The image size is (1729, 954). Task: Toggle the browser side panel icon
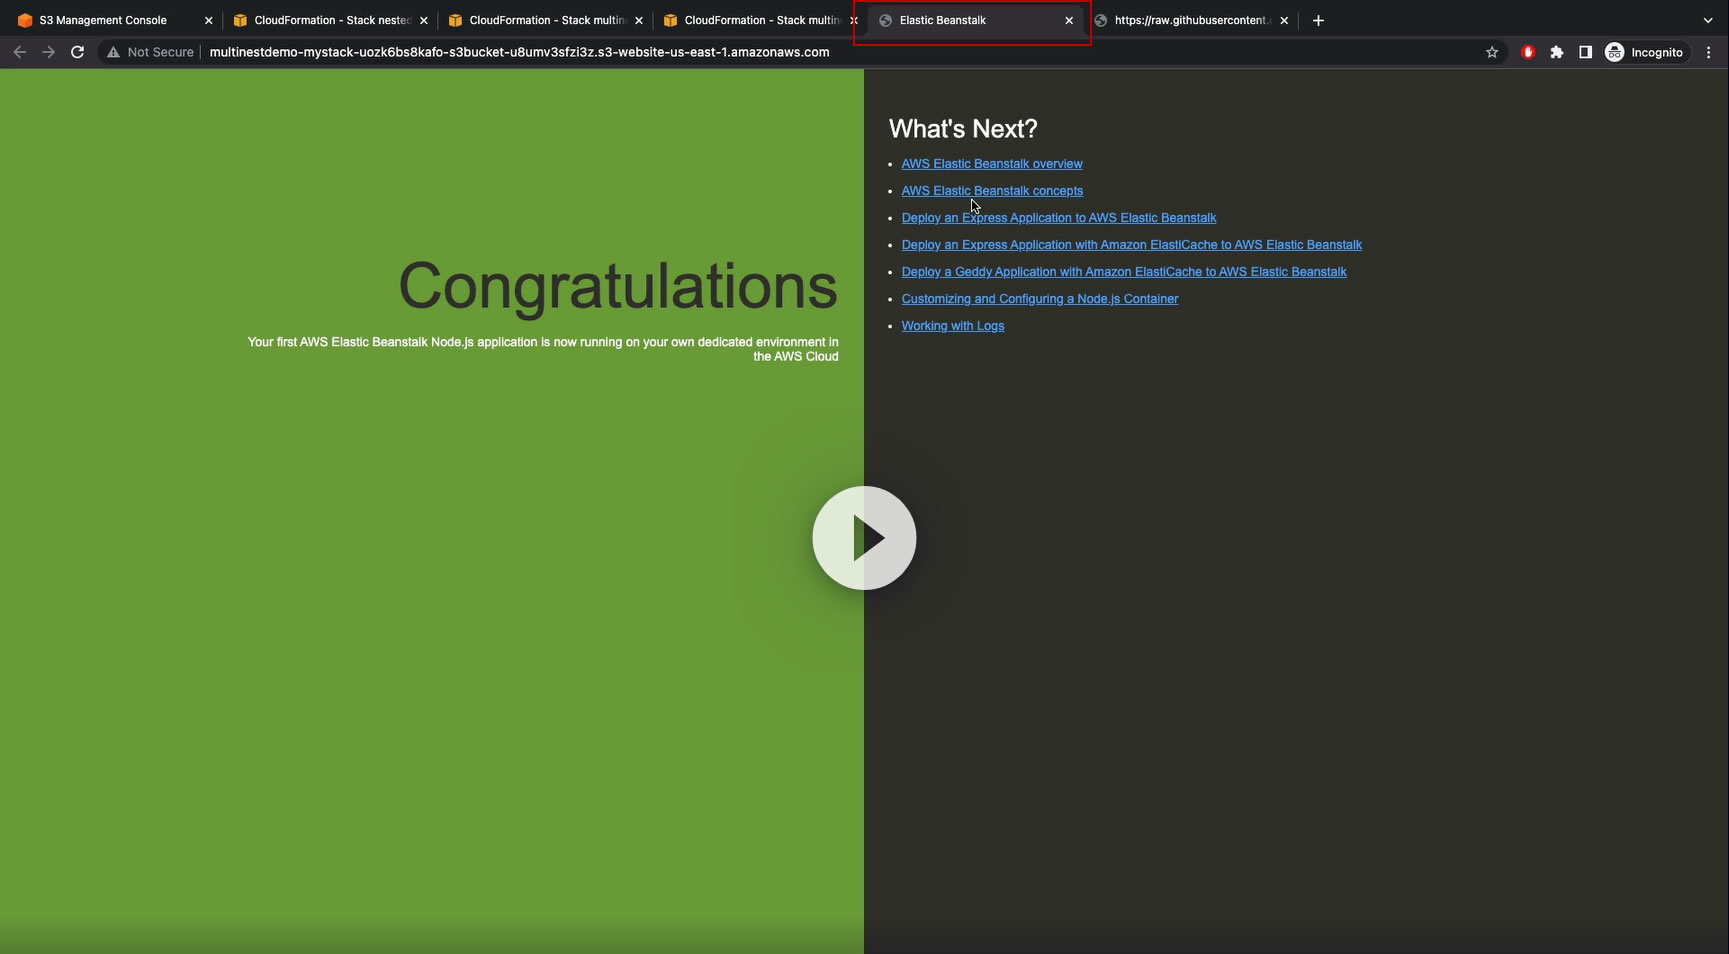[1585, 52]
